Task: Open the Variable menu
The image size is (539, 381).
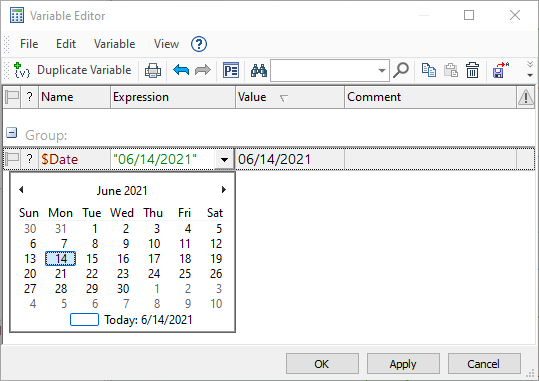Action: [114, 44]
